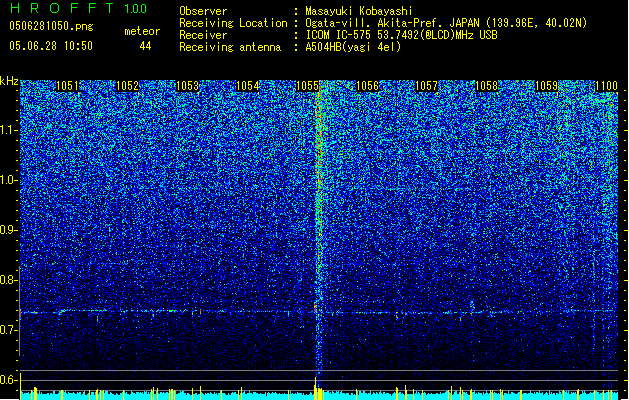Image resolution: width=629 pixels, height=400 pixels.
Task: Click the Receiving antenna label
Action: coord(230,47)
